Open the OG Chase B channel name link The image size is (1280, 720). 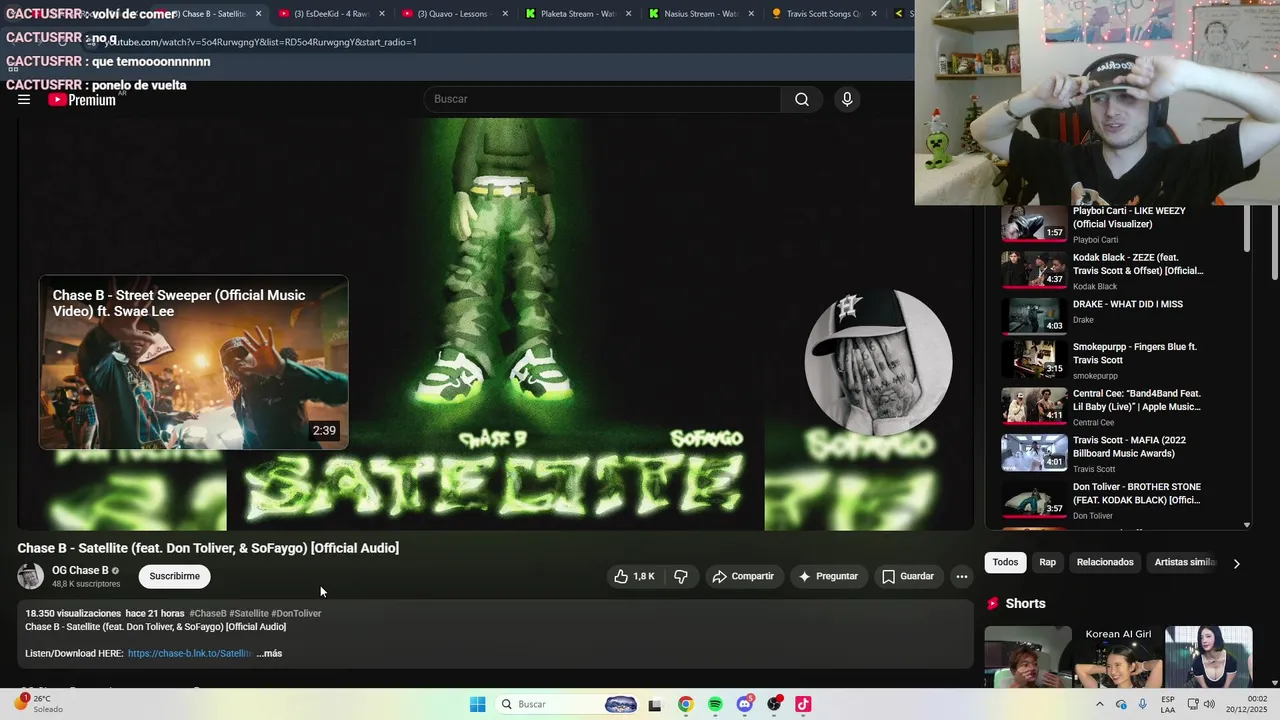click(80, 570)
